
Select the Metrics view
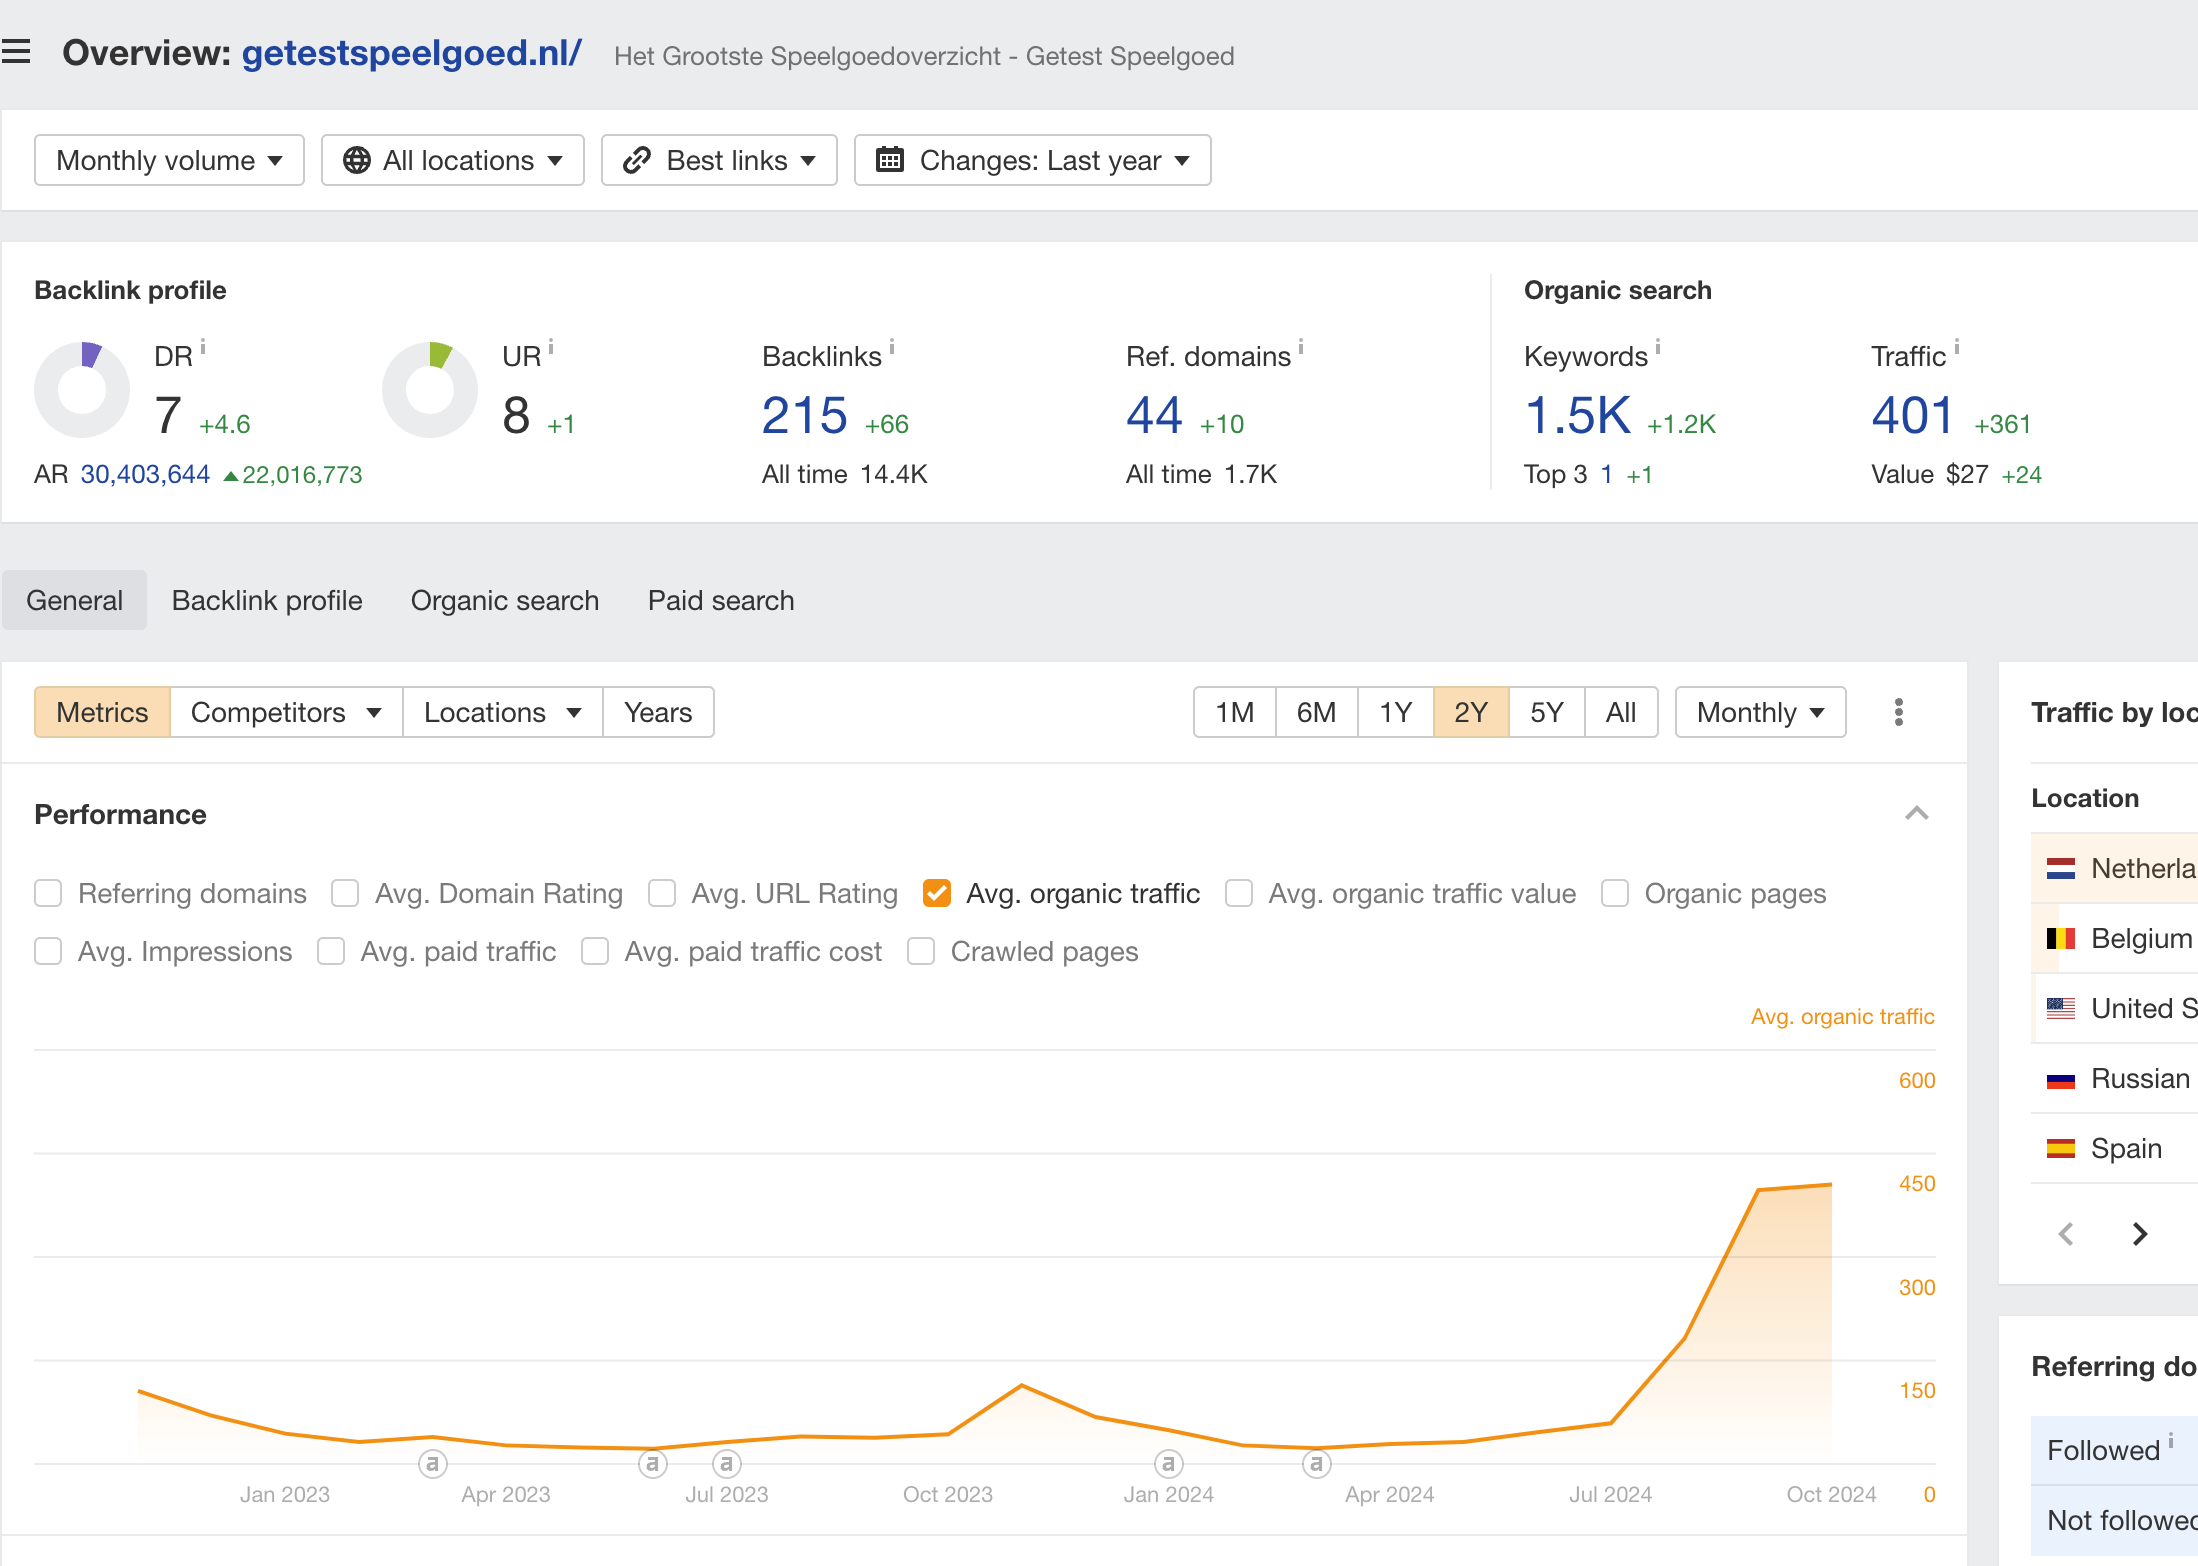102,712
